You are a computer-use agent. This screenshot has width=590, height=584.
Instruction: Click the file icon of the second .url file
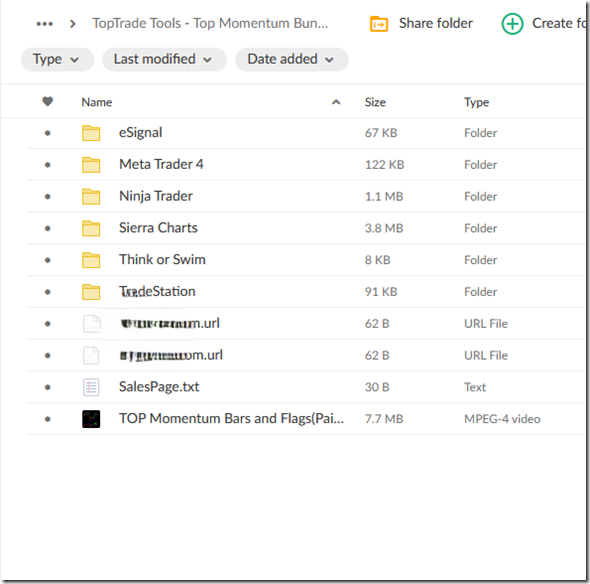pos(91,355)
